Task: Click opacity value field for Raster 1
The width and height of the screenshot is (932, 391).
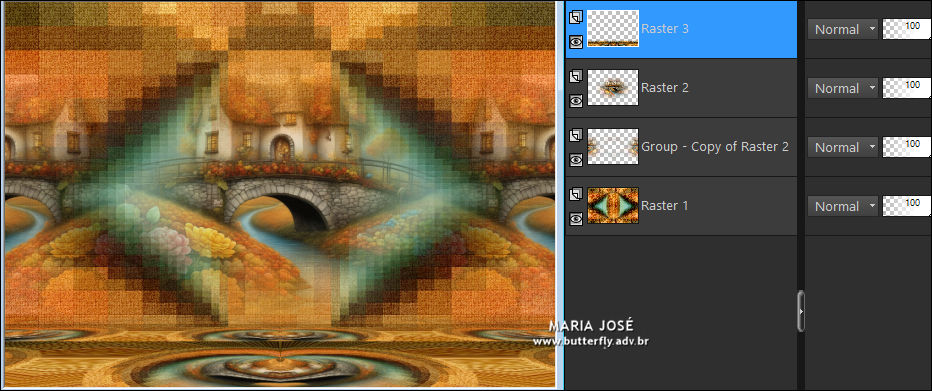Action: tap(907, 206)
